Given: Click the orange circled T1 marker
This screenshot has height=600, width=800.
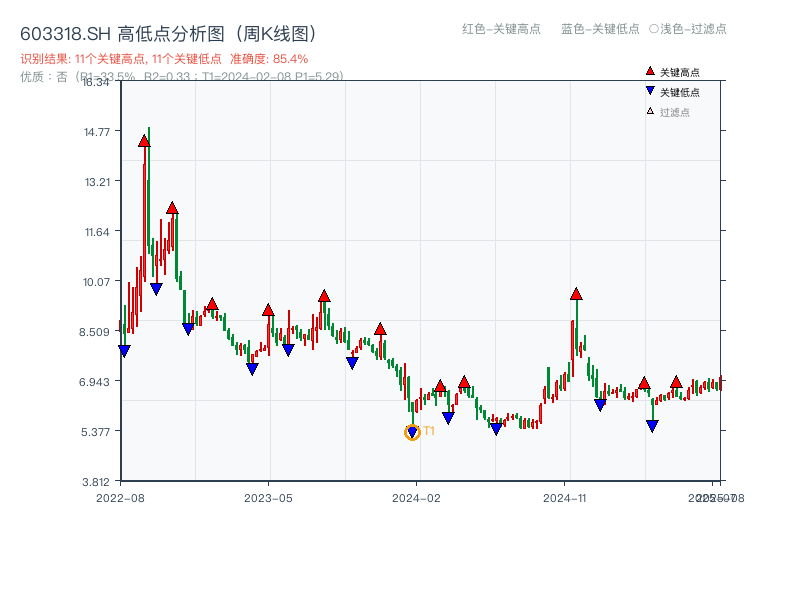Looking at the screenshot, I should [412, 432].
